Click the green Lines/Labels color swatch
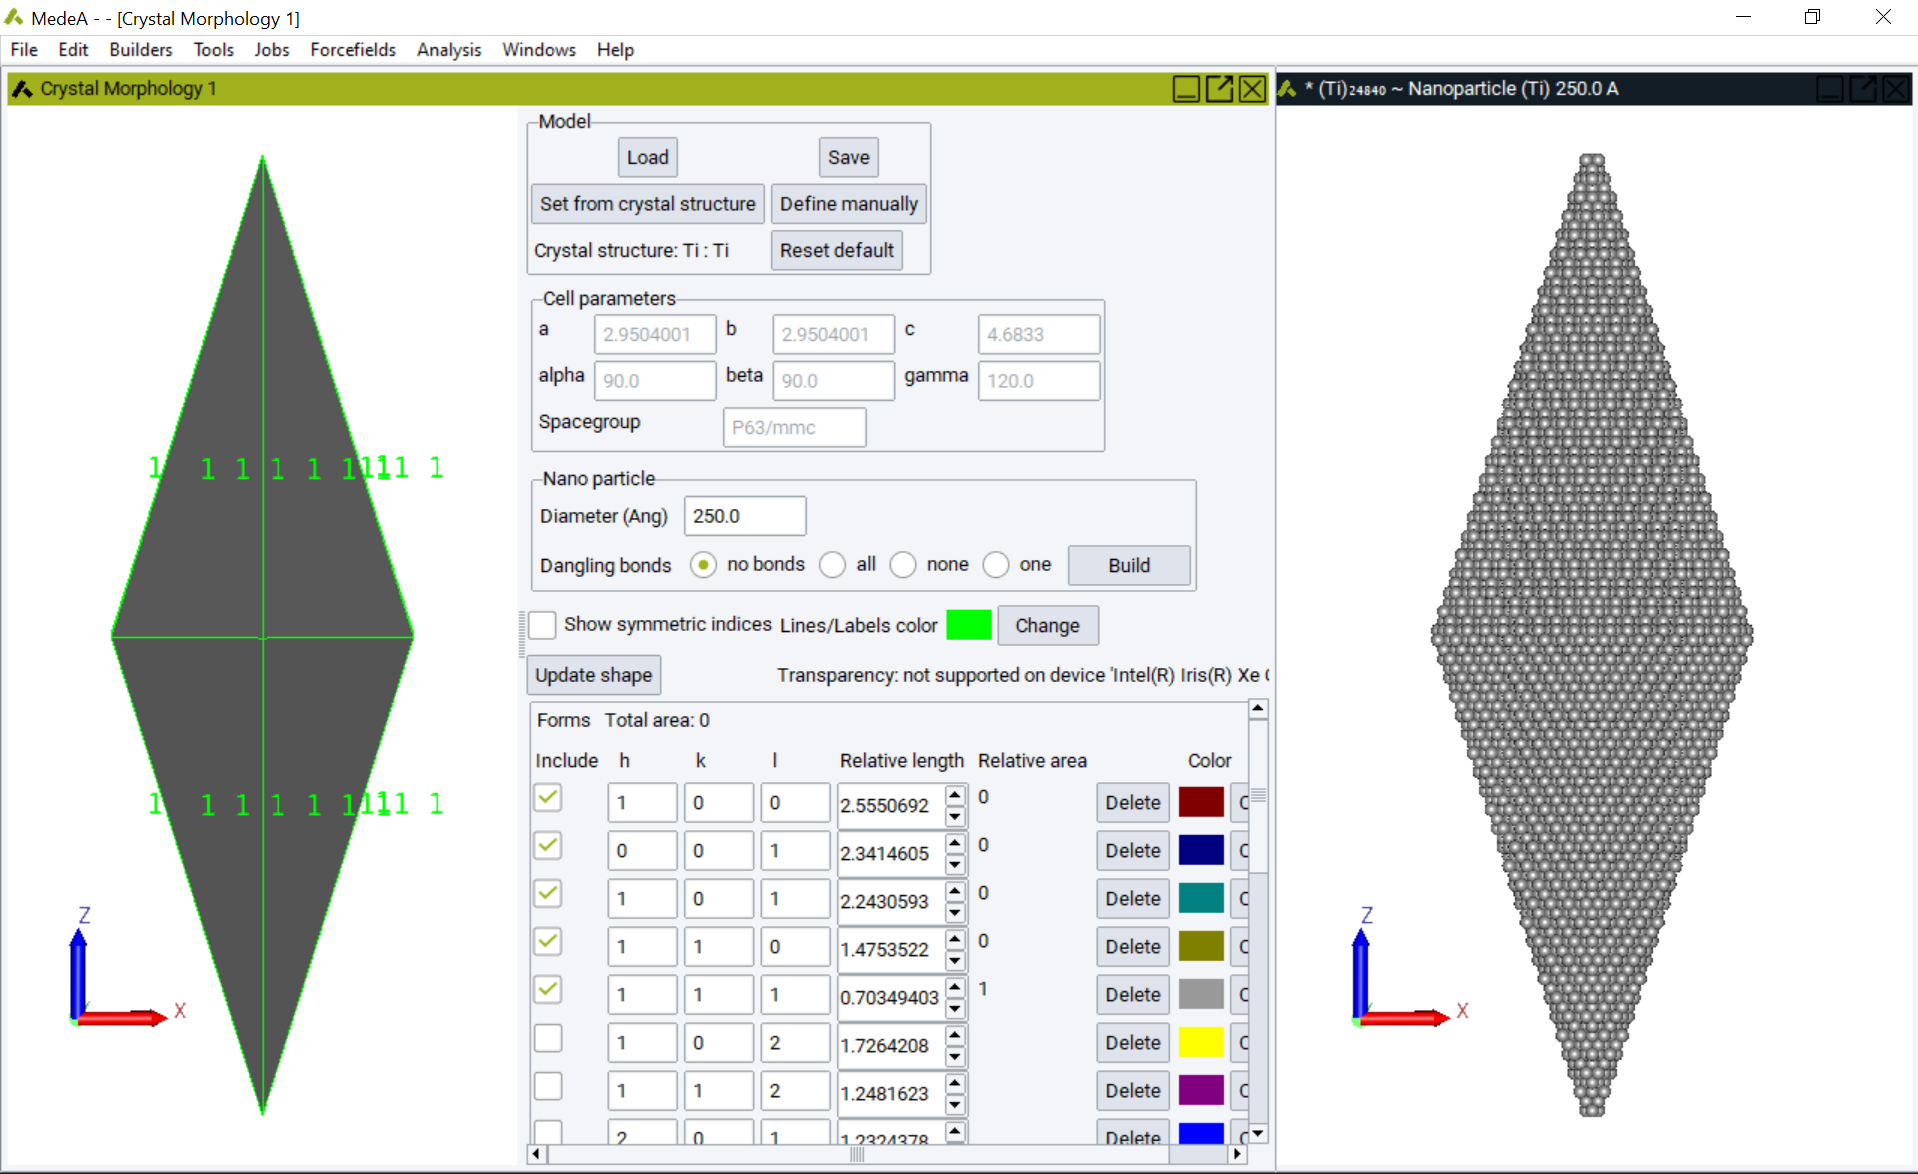Viewport: 1918px width, 1174px height. point(968,624)
